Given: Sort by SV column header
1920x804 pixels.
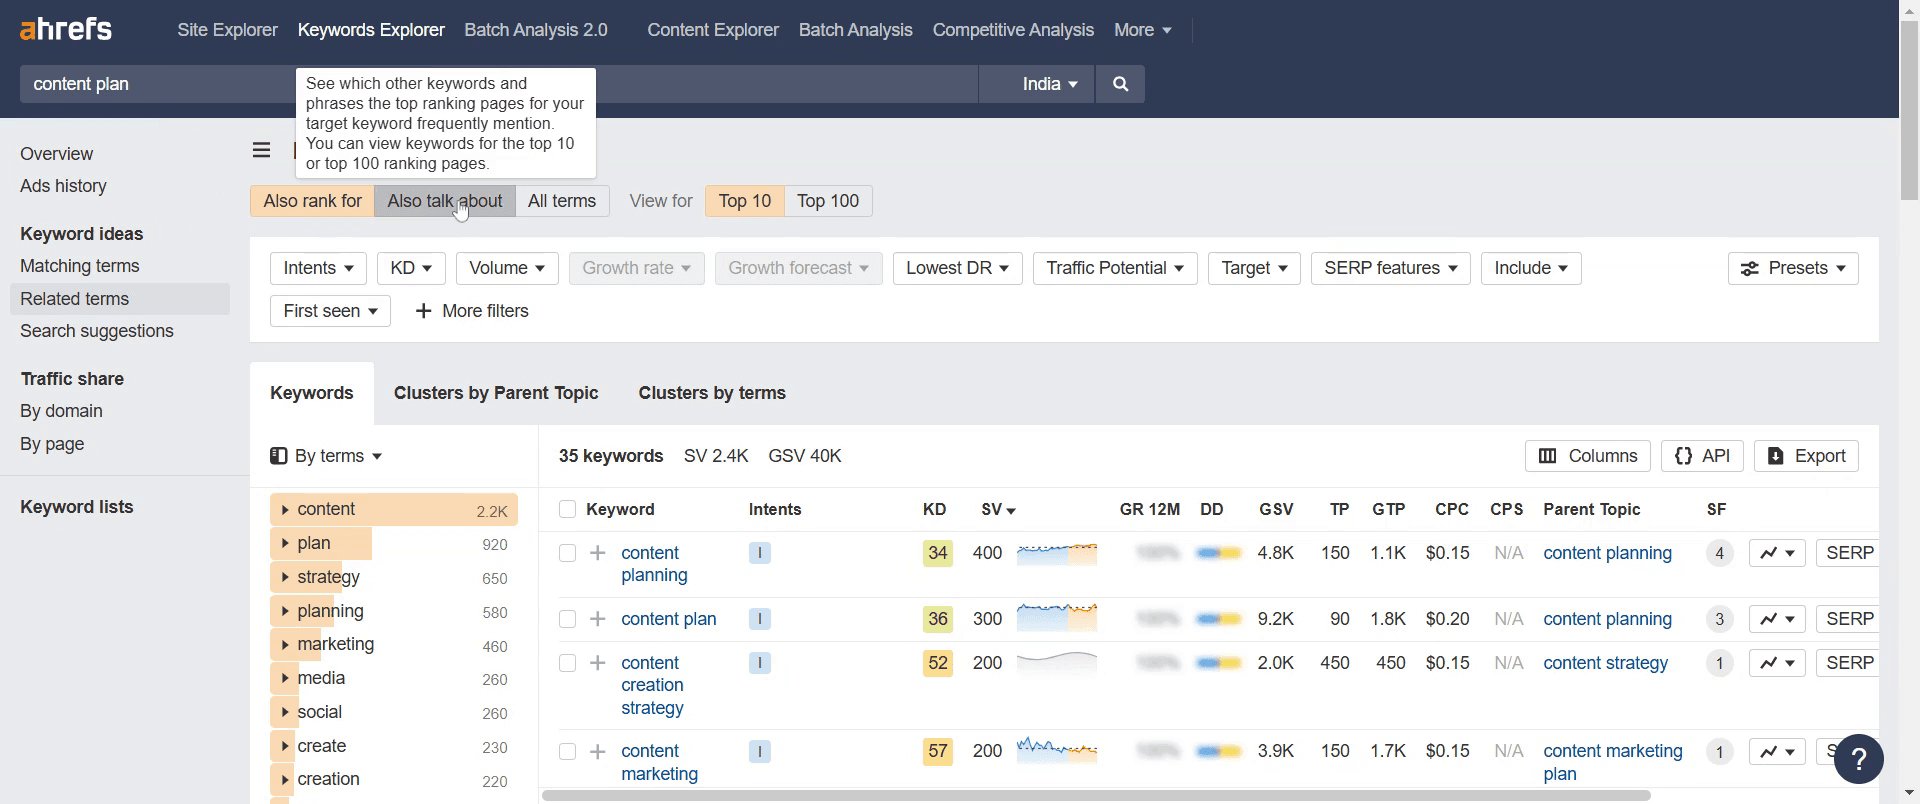Looking at the screenshot, I should pyautogui.click(x=998, y=509).
